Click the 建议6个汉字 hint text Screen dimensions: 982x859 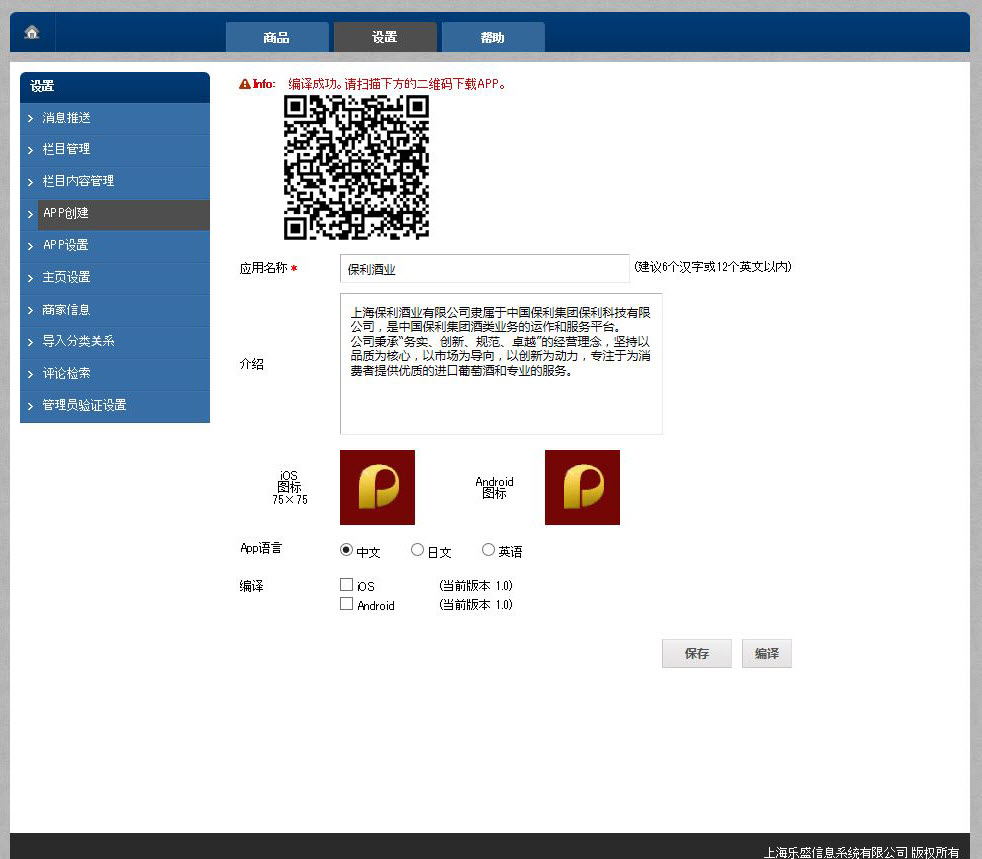tap(713, 267)
